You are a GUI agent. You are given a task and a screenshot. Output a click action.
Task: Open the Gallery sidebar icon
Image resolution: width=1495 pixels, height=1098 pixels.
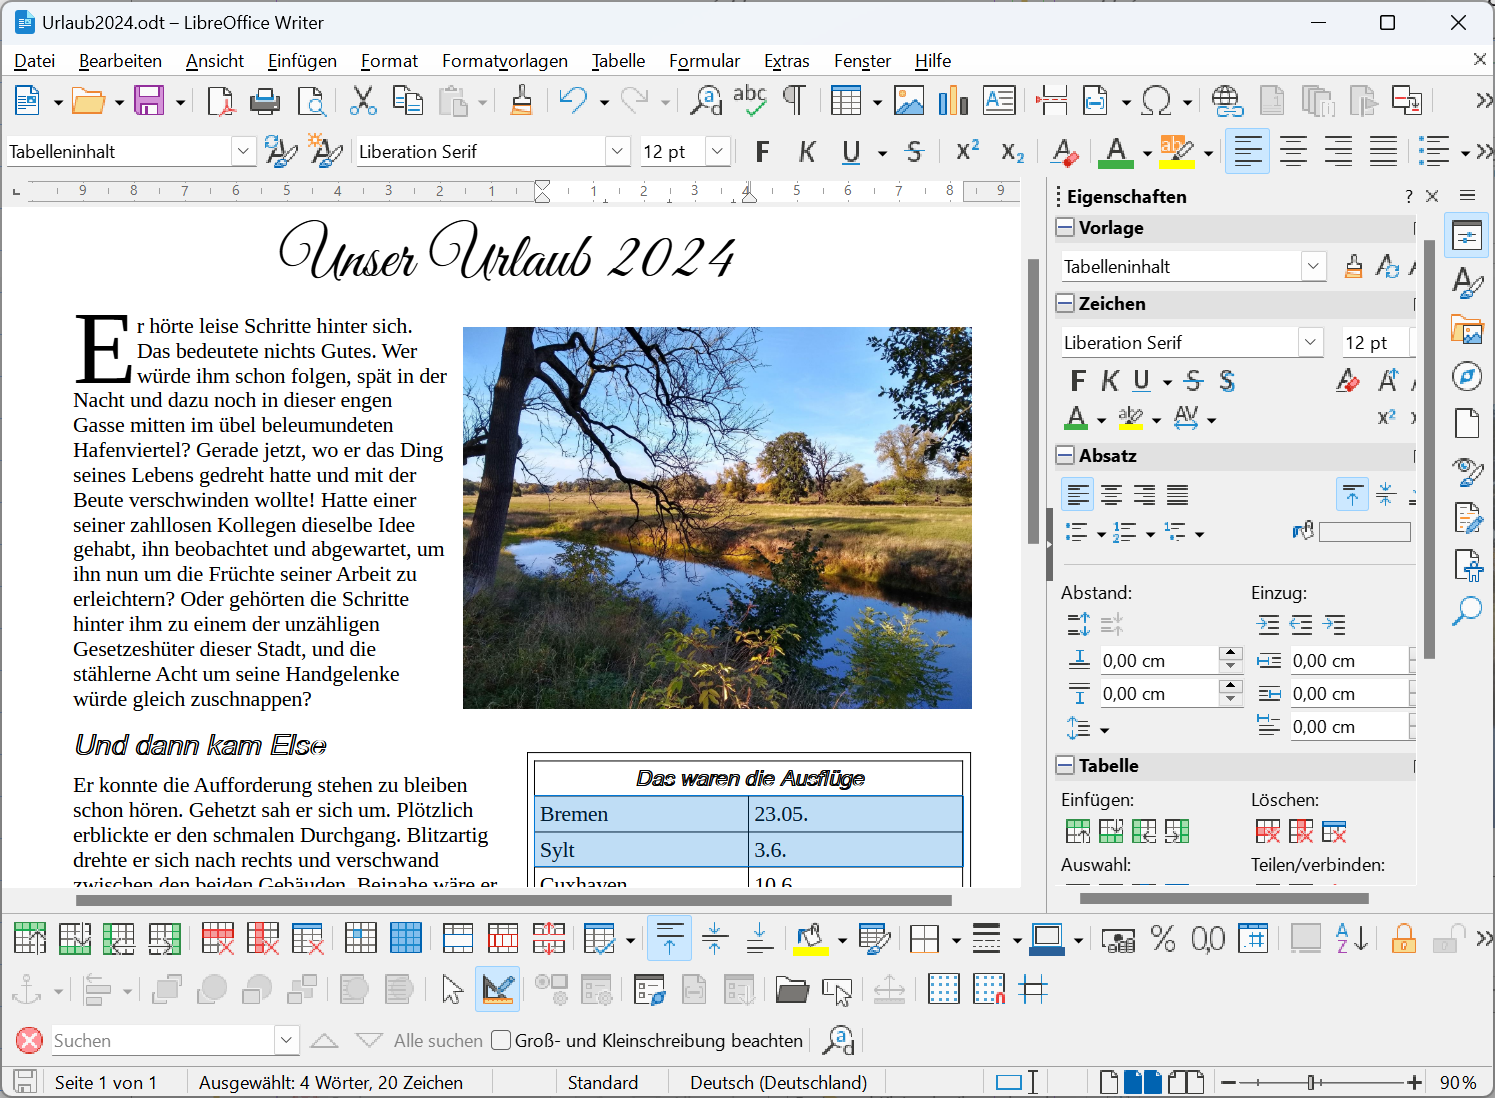[1467, 329]
